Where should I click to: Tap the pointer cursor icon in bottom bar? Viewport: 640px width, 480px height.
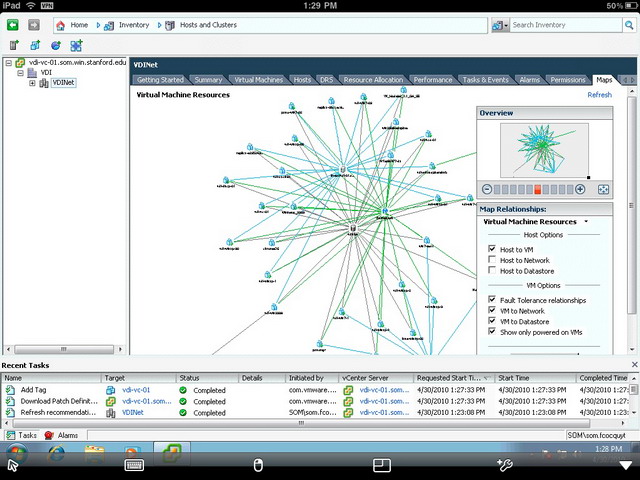[x=13, y=465]
